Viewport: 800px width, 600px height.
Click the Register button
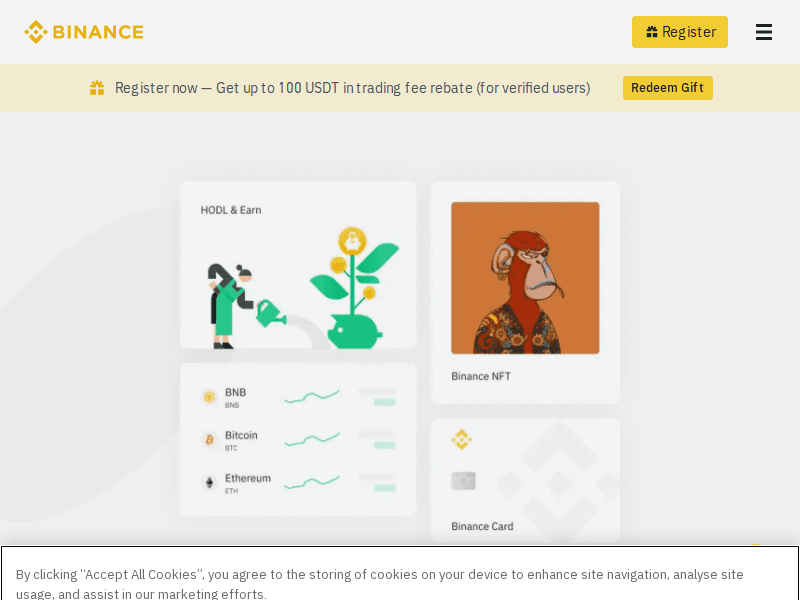pos(680,32)
